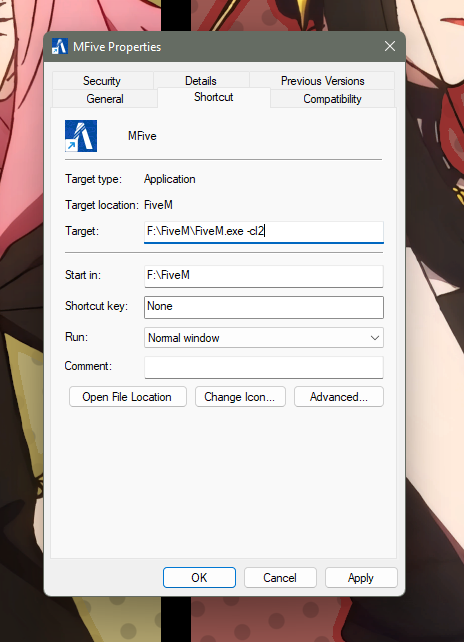The width and height of the screenshot is (464, 642).
Task: Click the large FiveM shortcut icon
Action: [x=81, y=136]
